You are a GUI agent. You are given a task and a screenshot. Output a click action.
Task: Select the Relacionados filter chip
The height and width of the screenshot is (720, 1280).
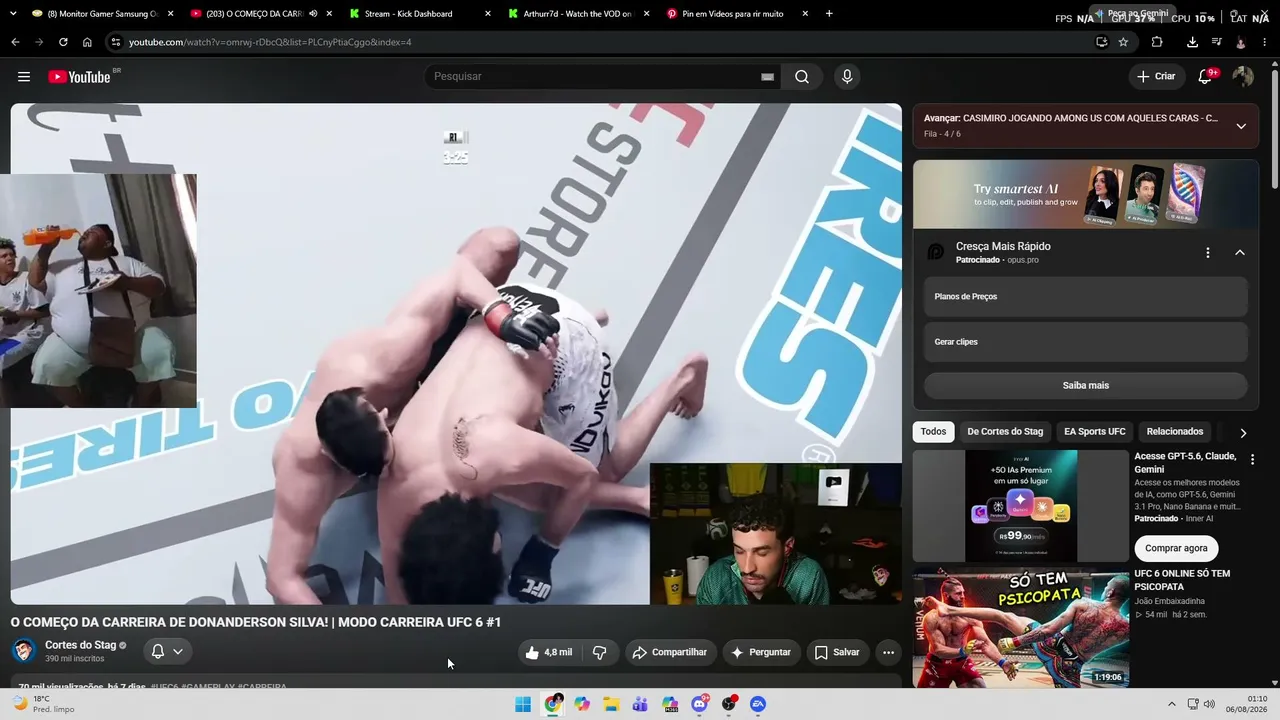pos(1175,432)
